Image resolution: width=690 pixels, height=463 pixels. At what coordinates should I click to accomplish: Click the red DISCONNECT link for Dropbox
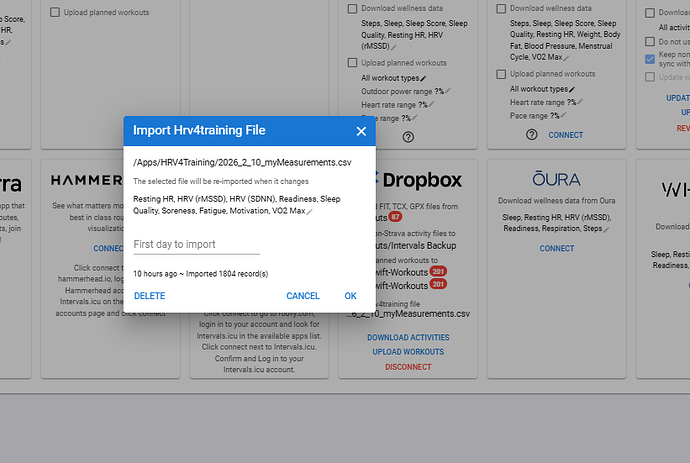pos(407,367)
